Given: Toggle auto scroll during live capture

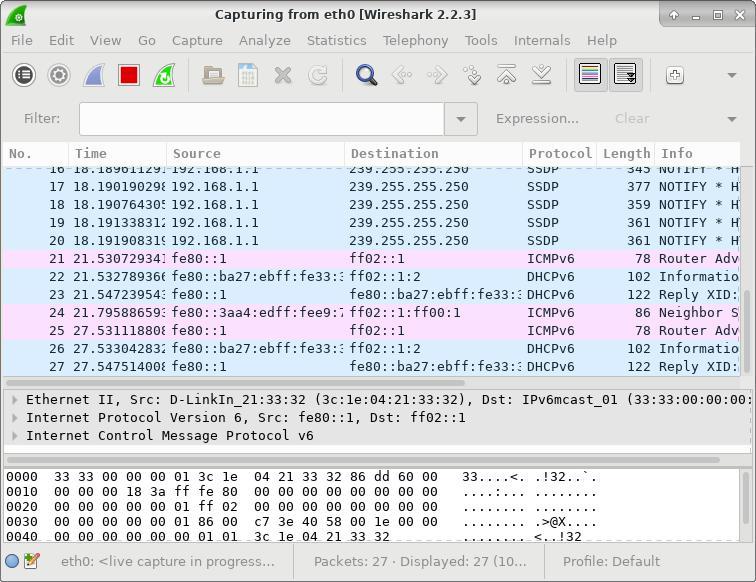Looking at the screenshot, I should coord(625,75).
